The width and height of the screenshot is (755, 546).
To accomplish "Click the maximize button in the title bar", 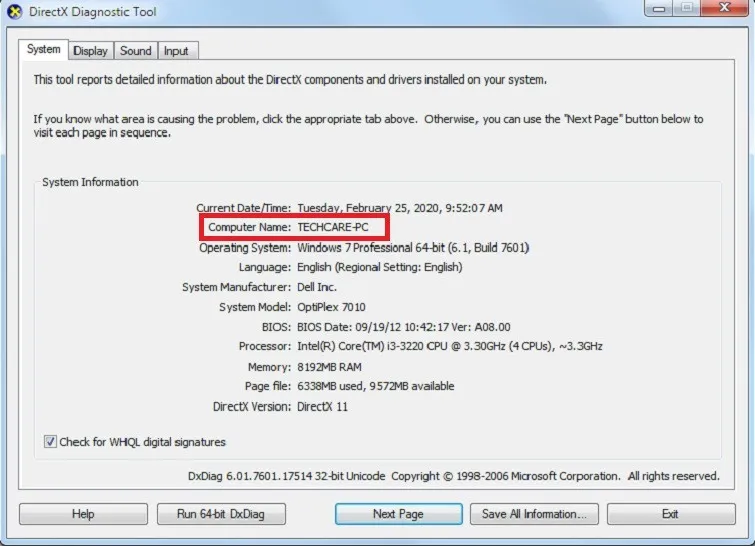I will point(686,9).
